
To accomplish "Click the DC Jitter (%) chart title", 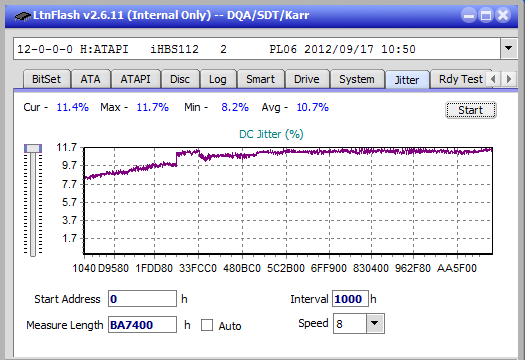I will click(x=271, y=134).
